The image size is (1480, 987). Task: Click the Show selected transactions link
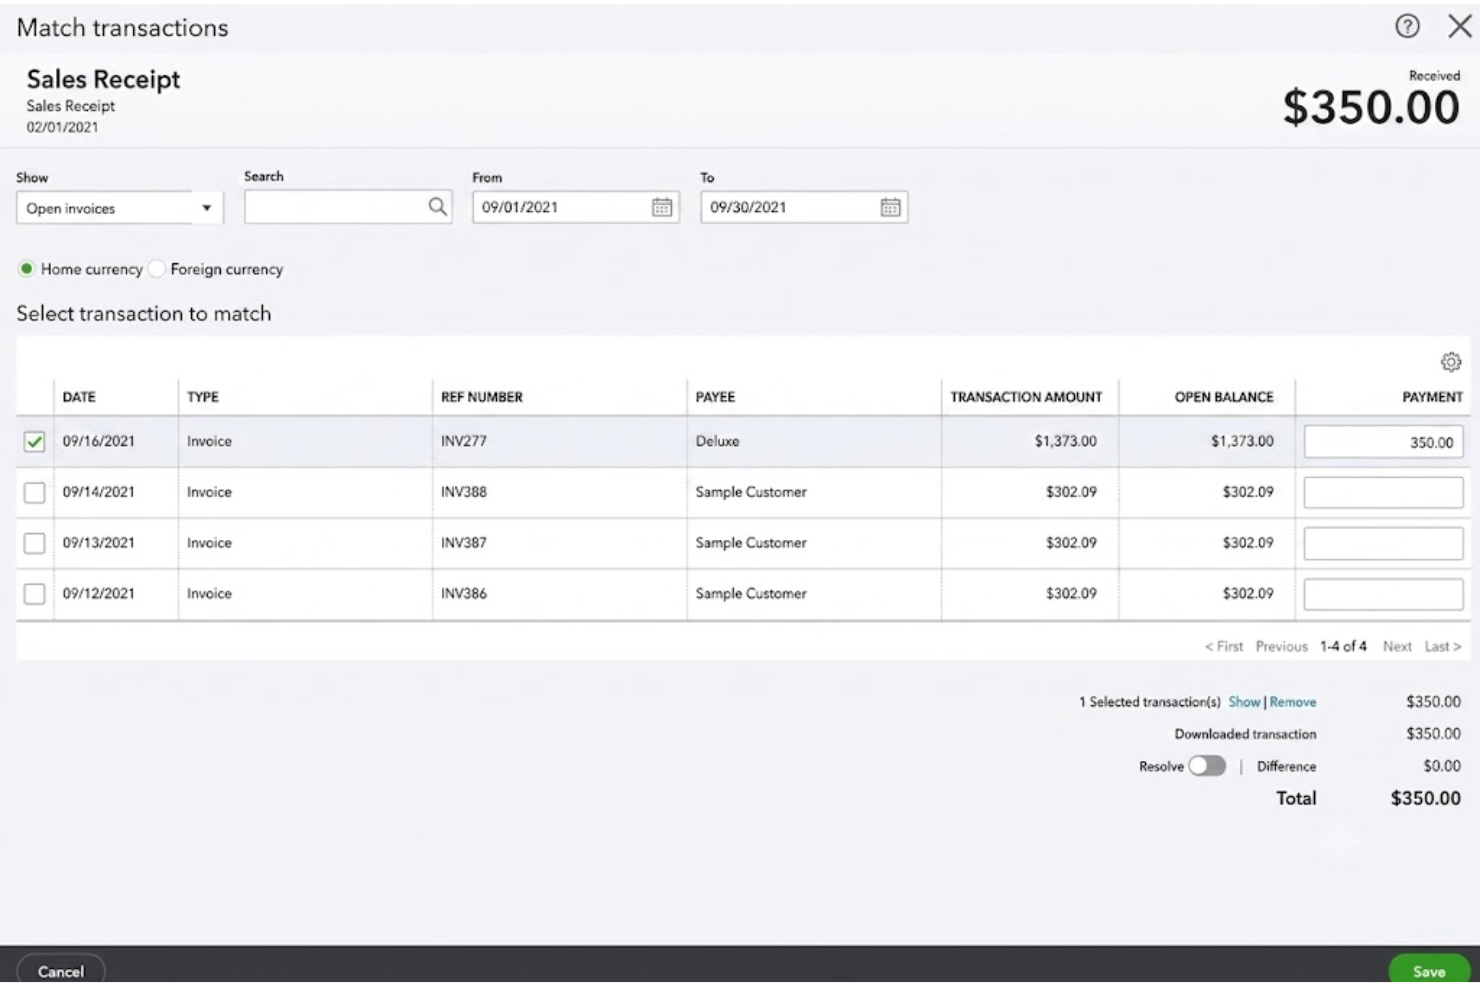1244,702
